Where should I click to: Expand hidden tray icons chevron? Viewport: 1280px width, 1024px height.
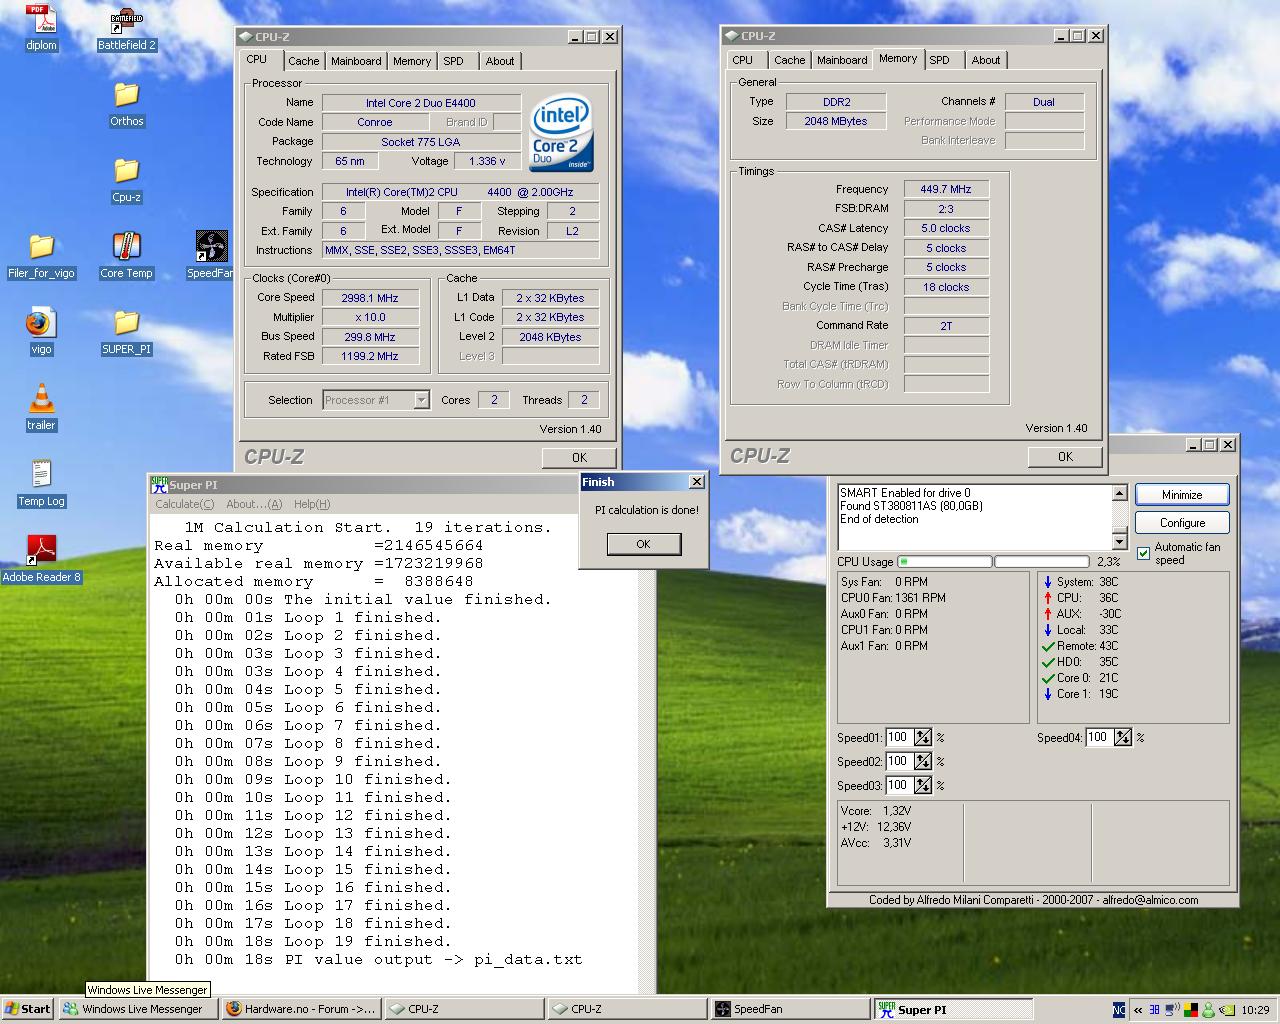point(1137,1010)
